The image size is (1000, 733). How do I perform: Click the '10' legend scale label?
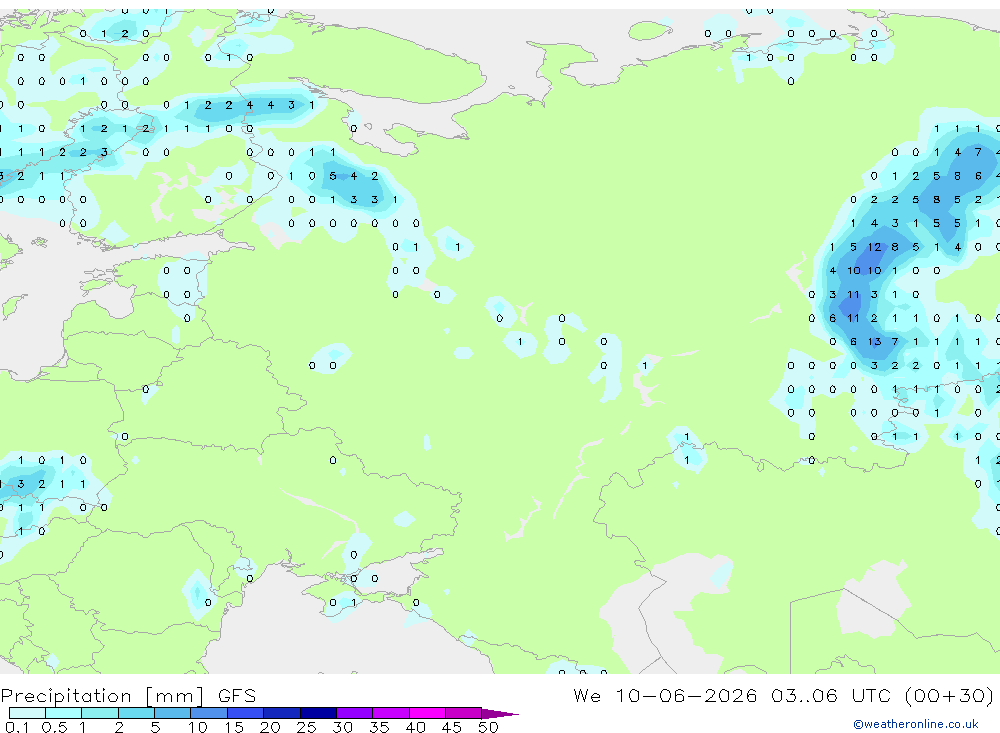tap(198, 727)
